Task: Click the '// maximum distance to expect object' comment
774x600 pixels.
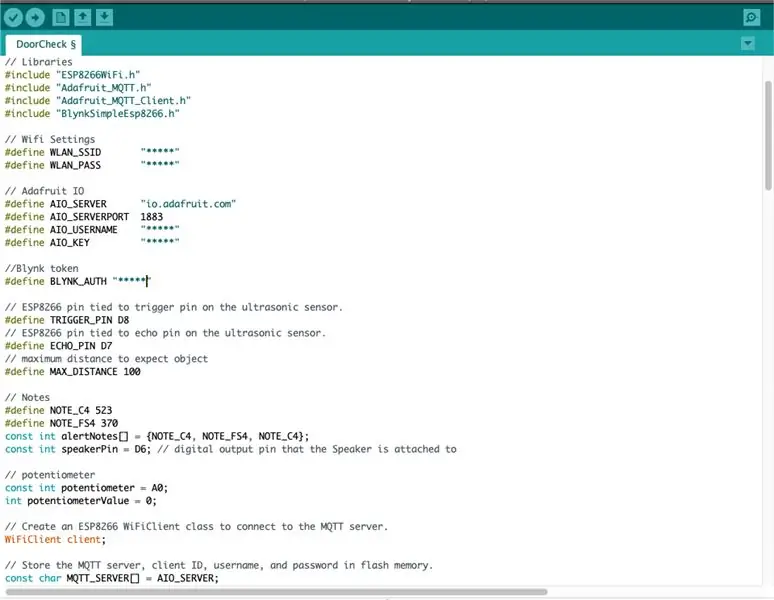Action: [106, 359]
